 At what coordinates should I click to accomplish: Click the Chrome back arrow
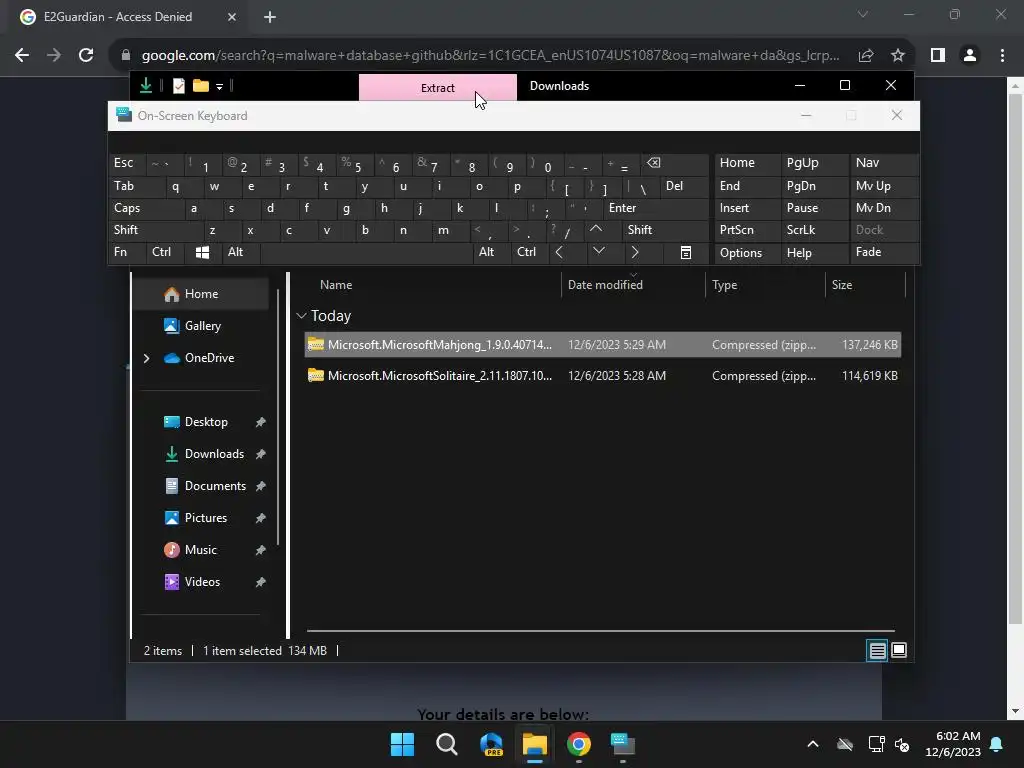22,56
